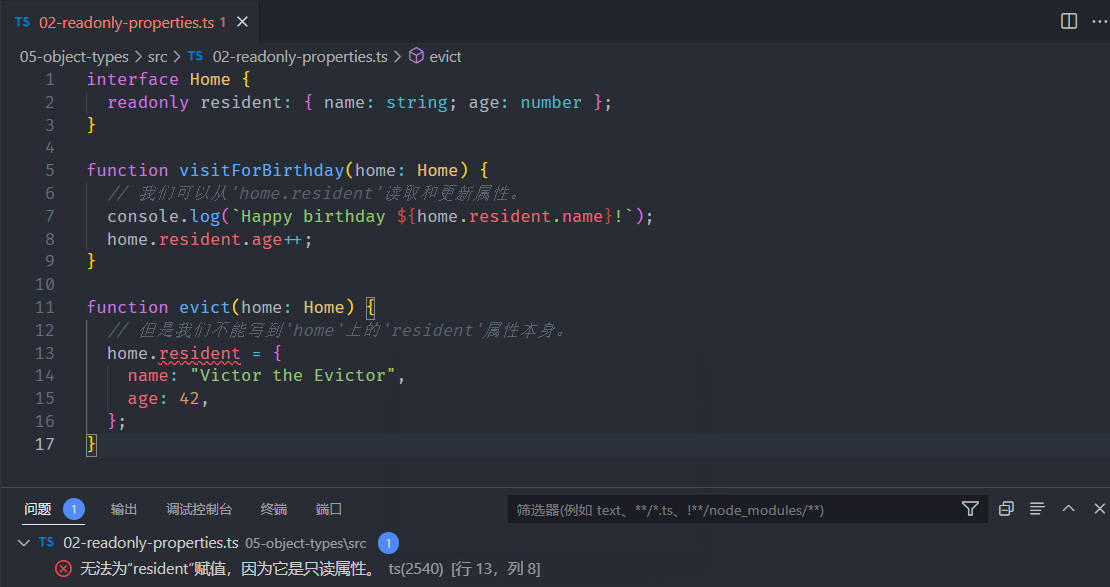The width and height of the screenshot is (1110, 587).
Task: Click the evict symbol cube icon in breadcrumb
Action: 416,56
